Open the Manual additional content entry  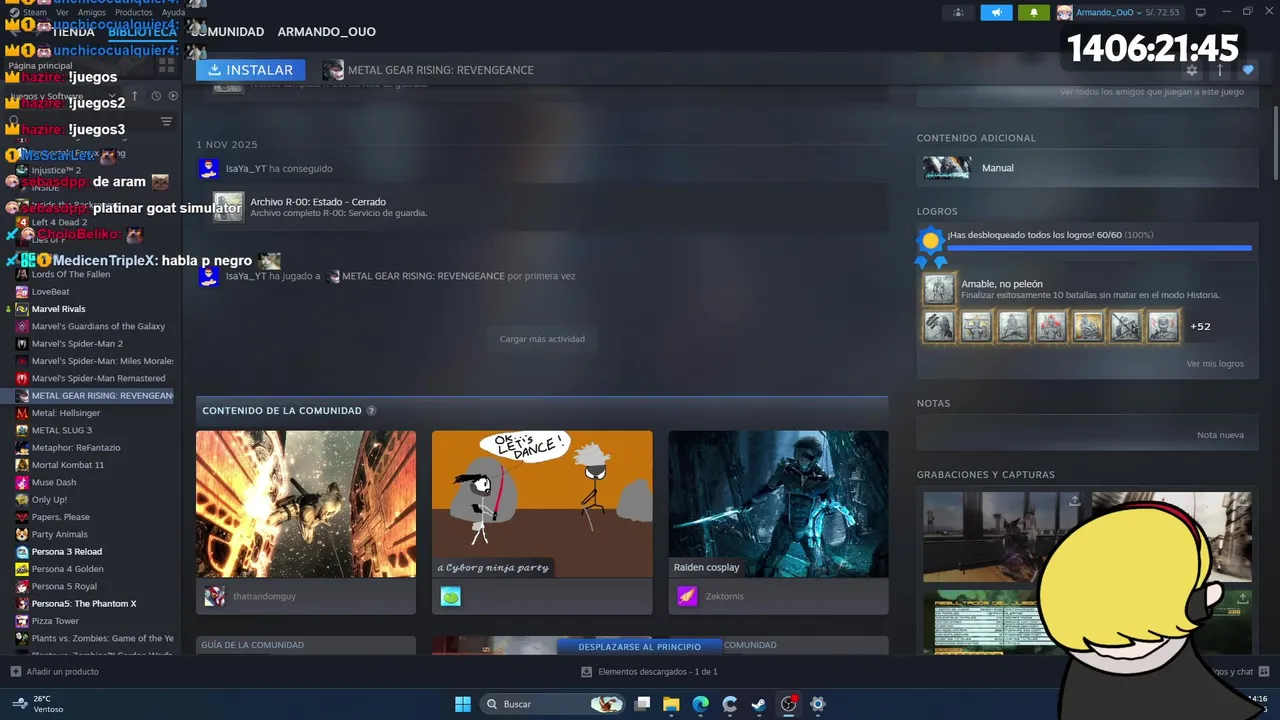pyautogui.click(x=1087, y=168)
